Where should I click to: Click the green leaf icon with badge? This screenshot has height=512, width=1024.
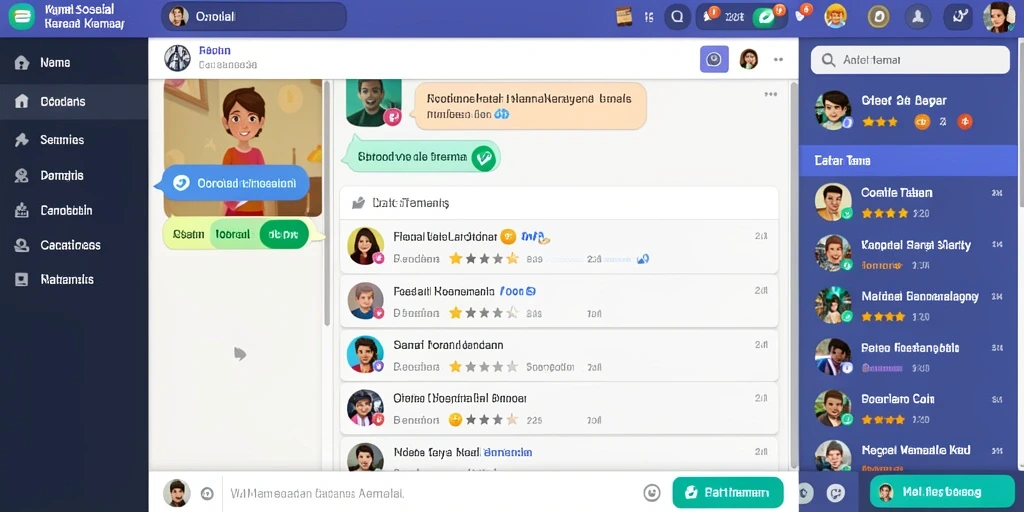tap(765, 17)
